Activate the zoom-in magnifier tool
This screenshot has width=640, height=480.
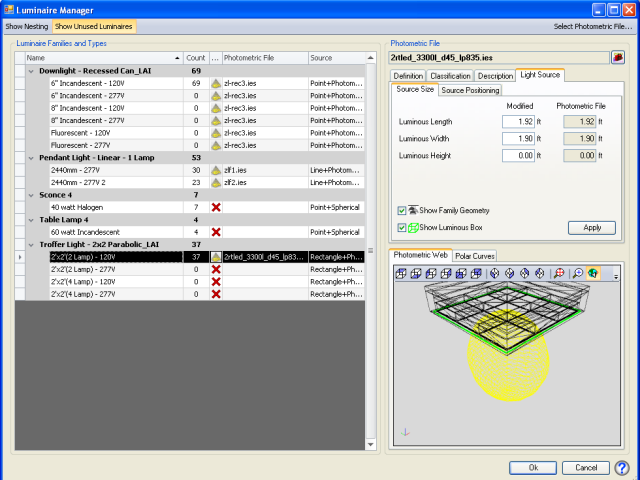click(578, 273)
